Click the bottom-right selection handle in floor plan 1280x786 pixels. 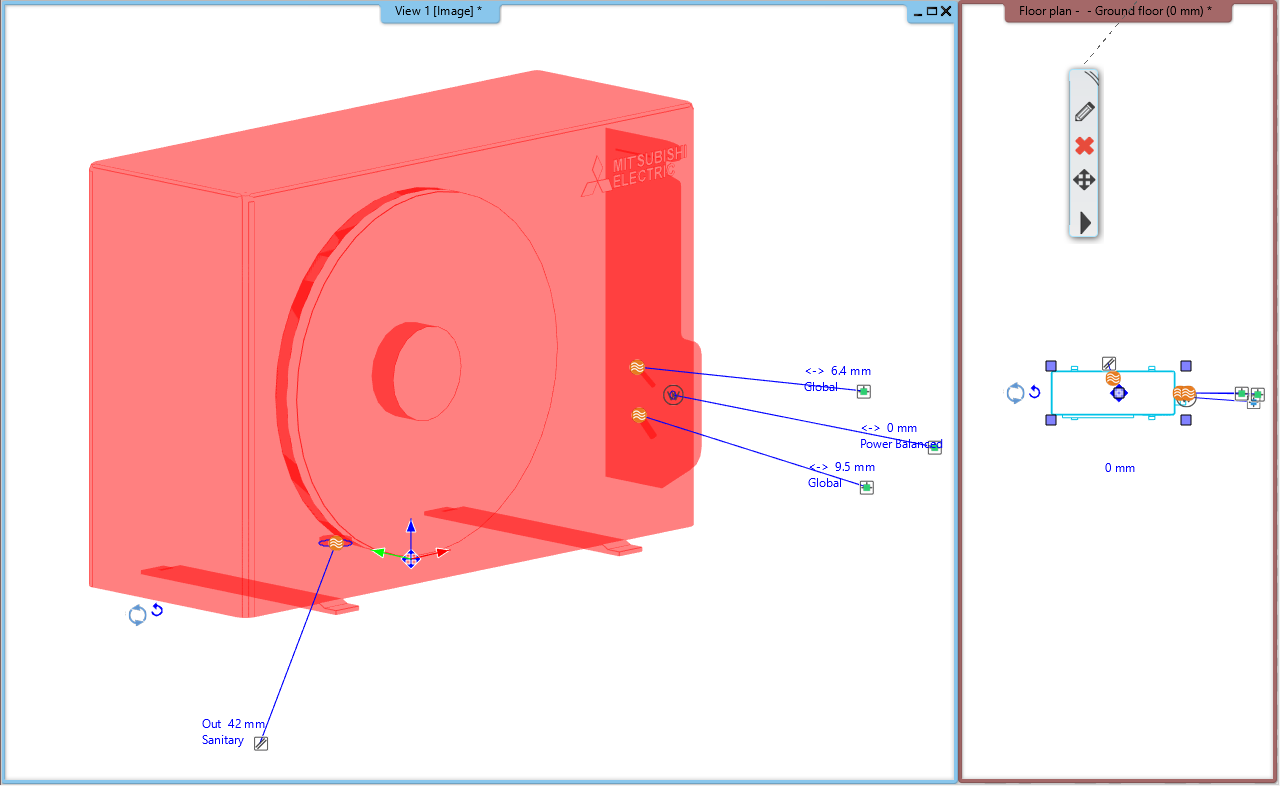[x=1186, y=420]
